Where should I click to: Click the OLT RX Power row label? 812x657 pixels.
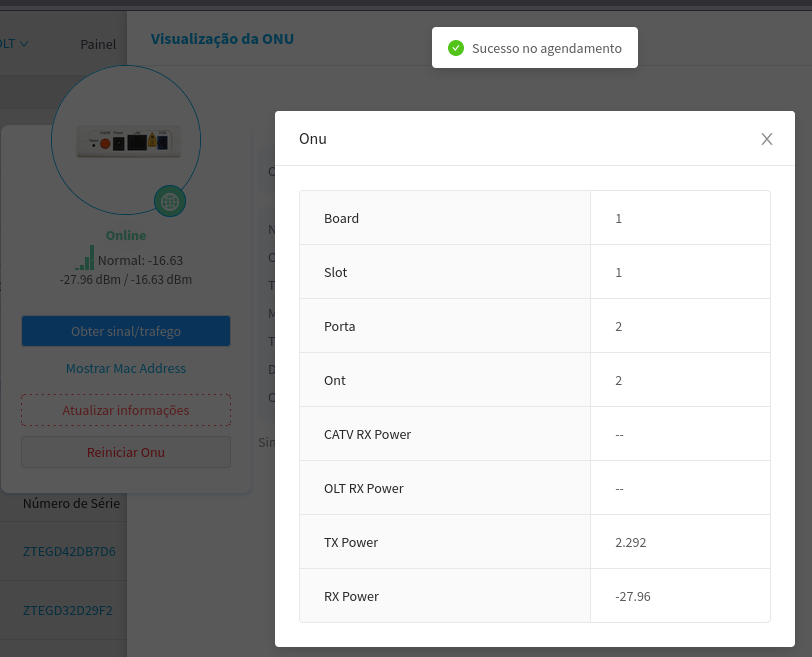click(x=364, y=488)
